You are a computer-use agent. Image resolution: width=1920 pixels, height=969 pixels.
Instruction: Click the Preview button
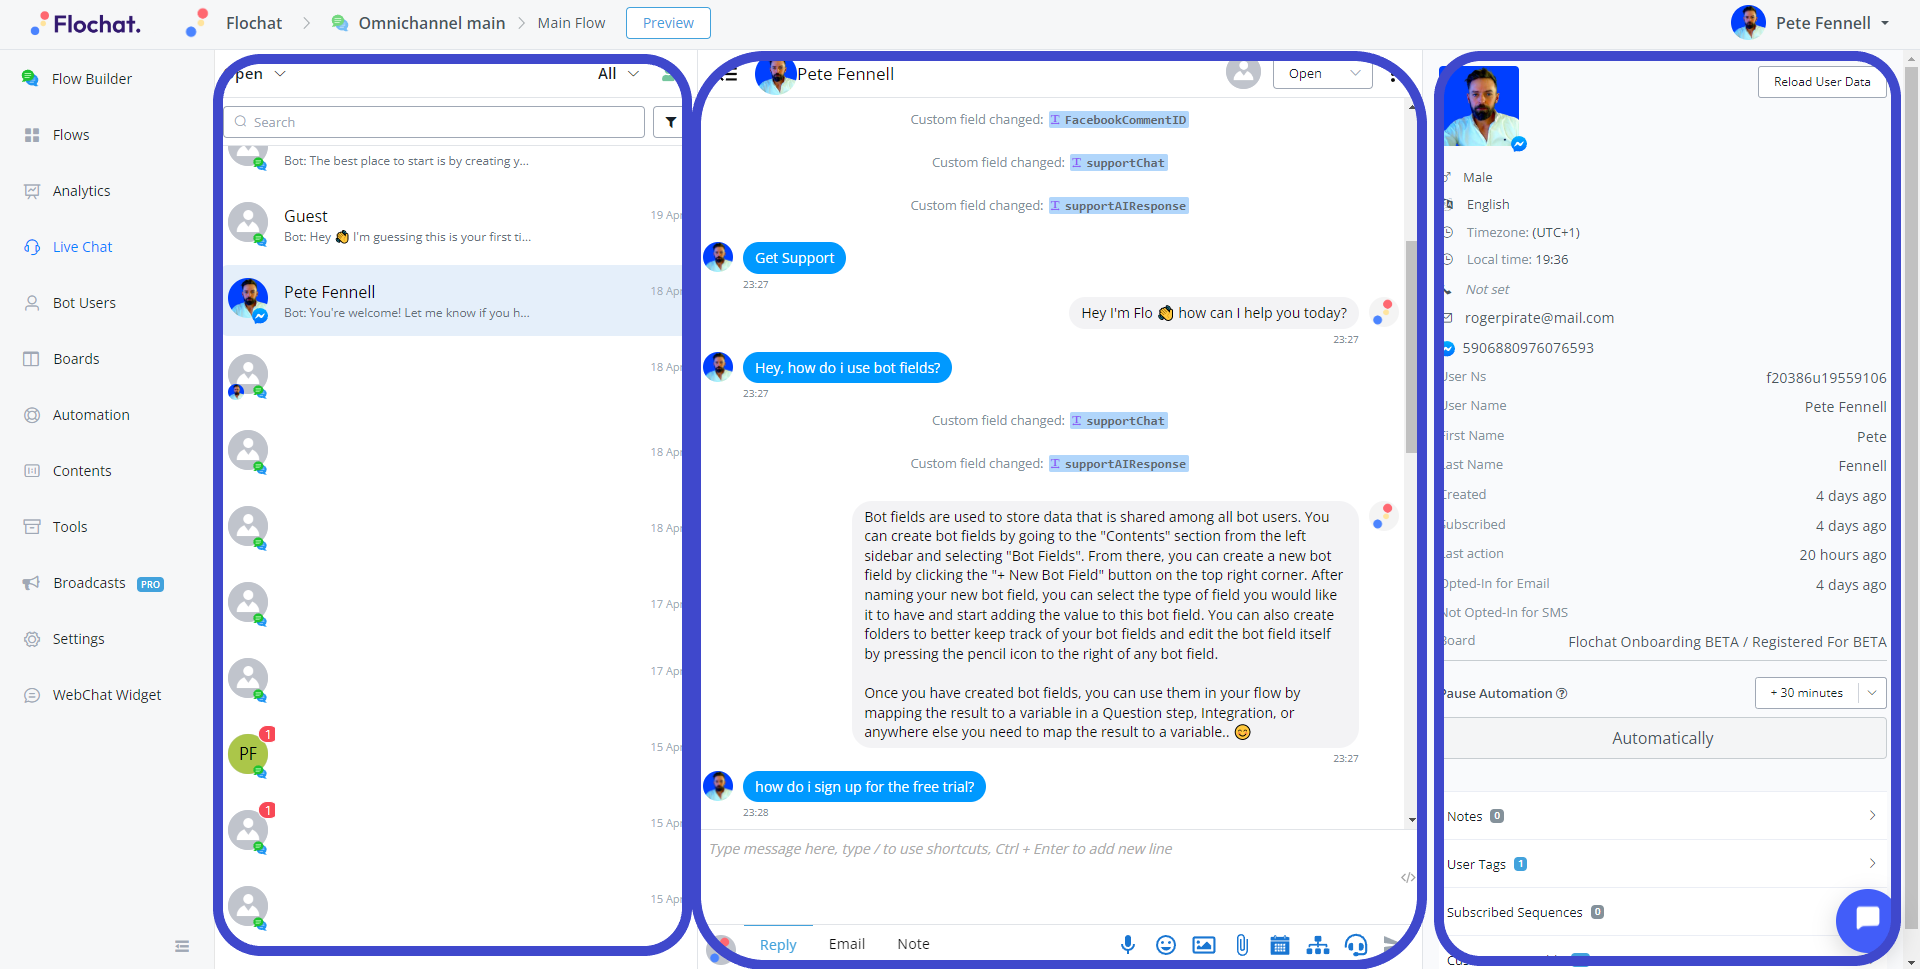(x=668, y=23)
